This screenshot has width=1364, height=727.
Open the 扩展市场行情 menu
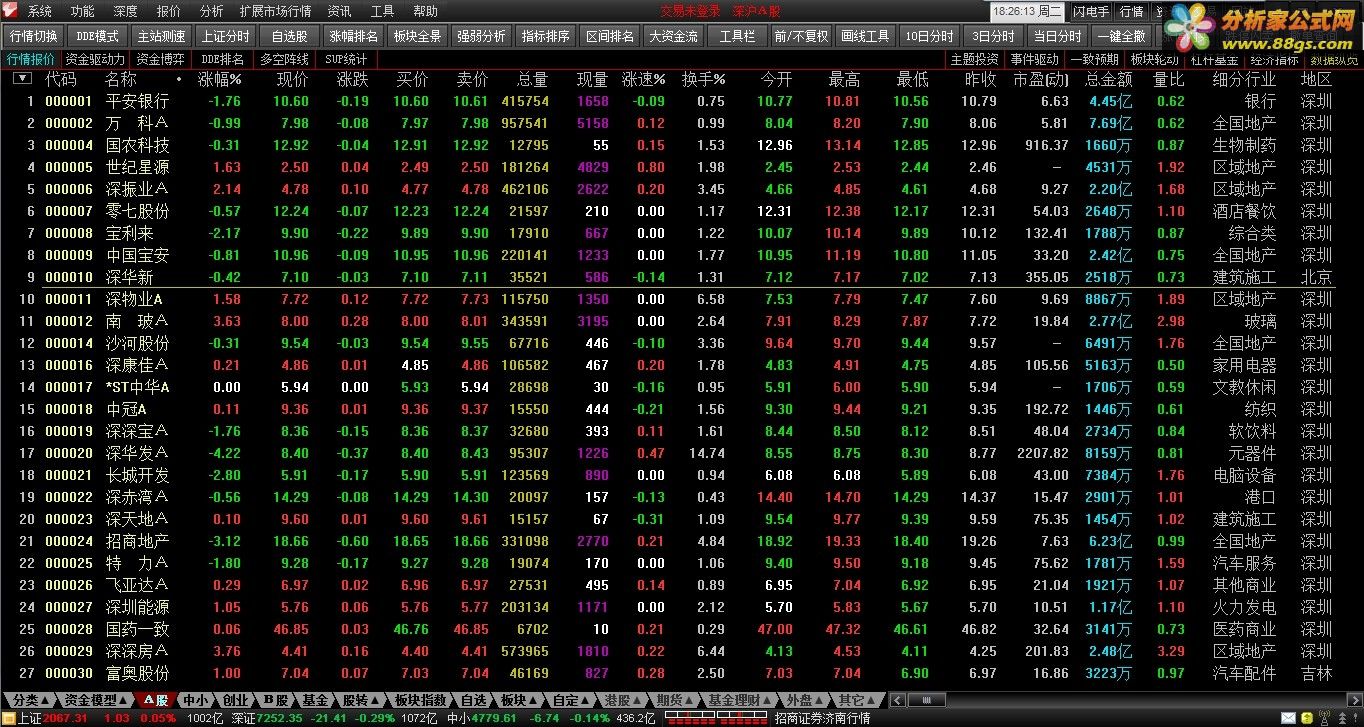(x=275, y=12)
